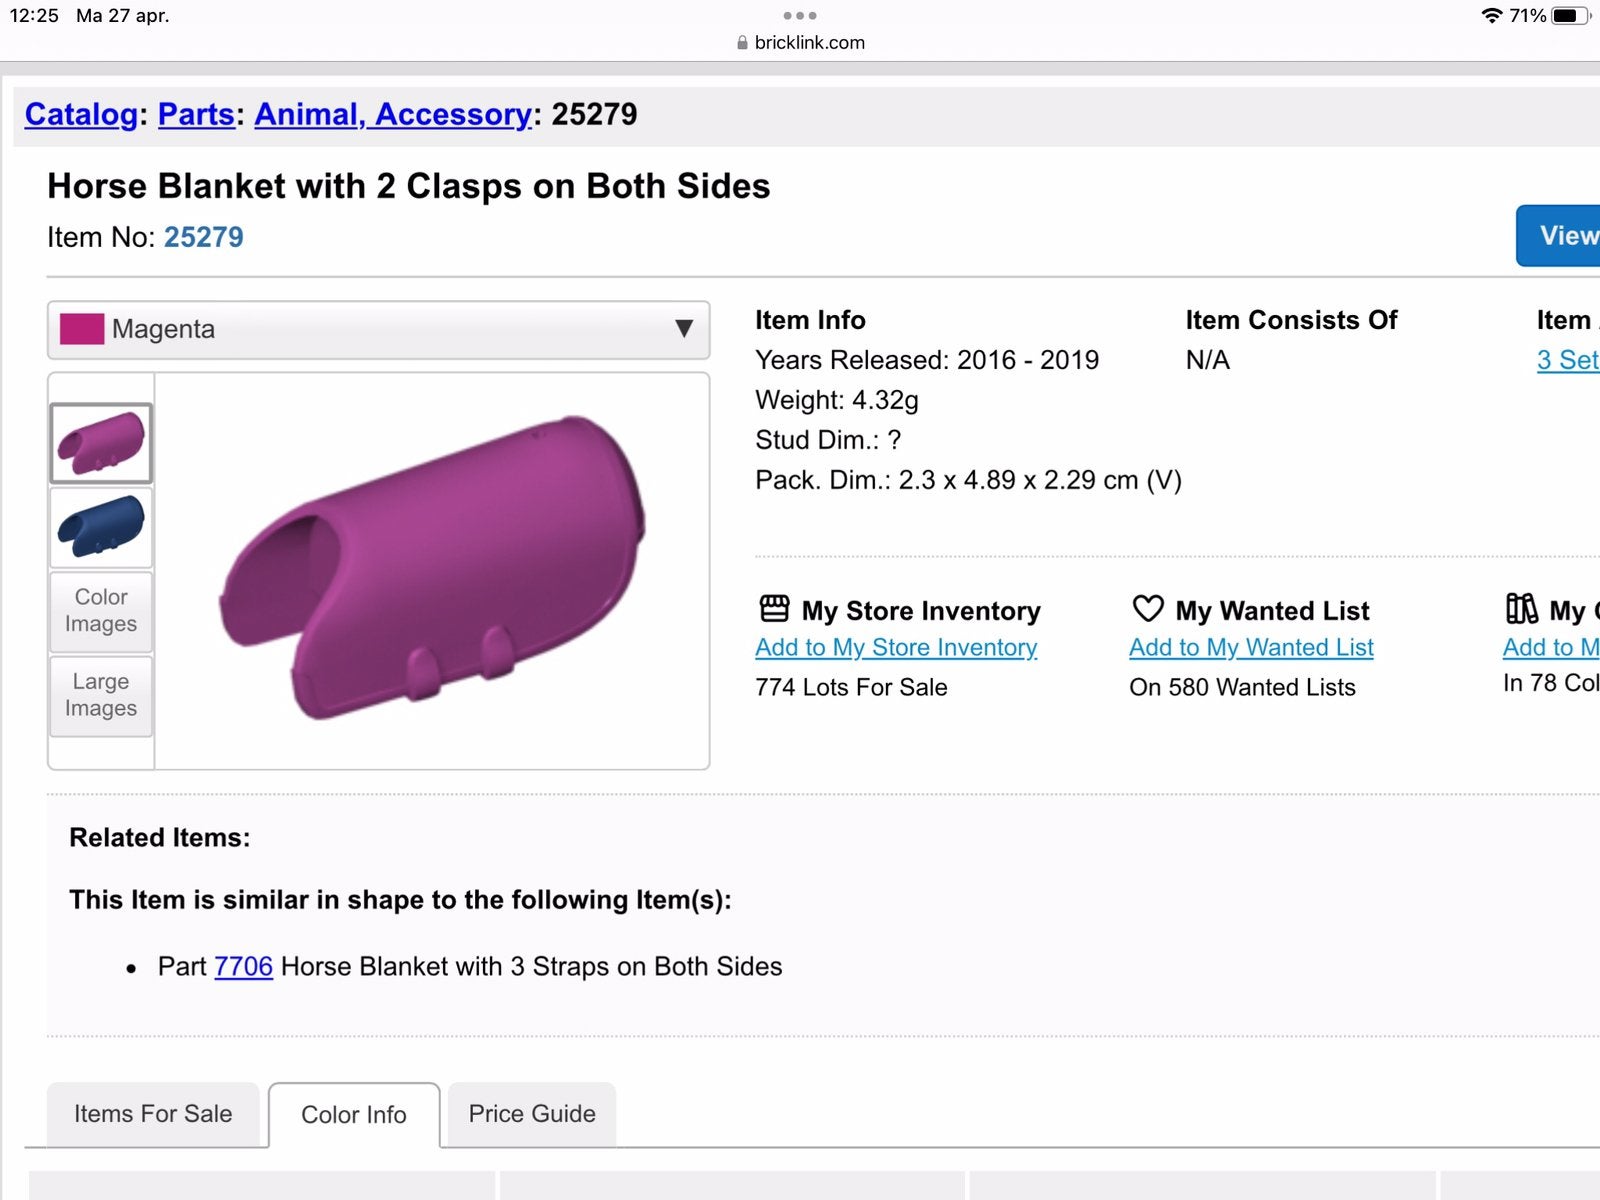
Task: Select the magenta blanket thumbnail
Action: [101, 443]
